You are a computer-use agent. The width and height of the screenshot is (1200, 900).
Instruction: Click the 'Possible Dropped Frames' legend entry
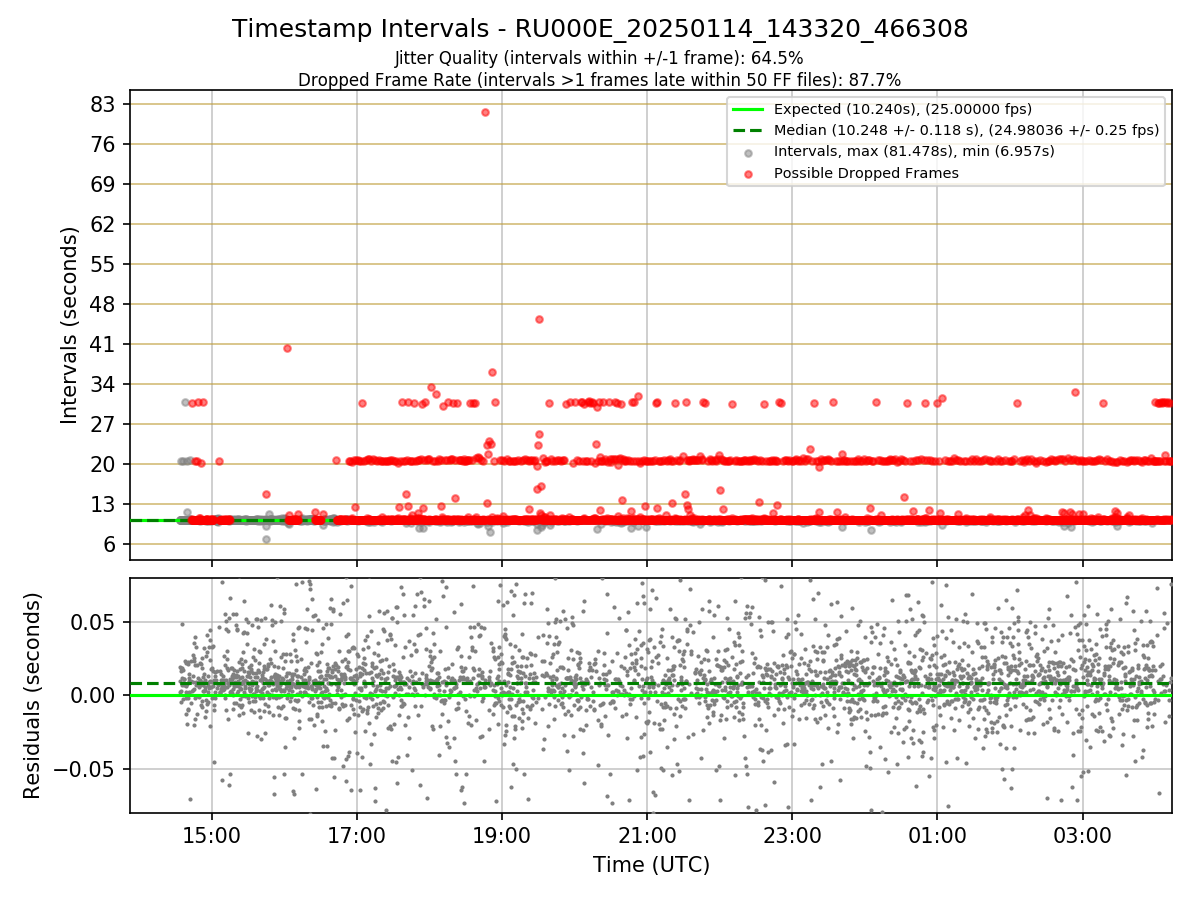tap(866, 173)
